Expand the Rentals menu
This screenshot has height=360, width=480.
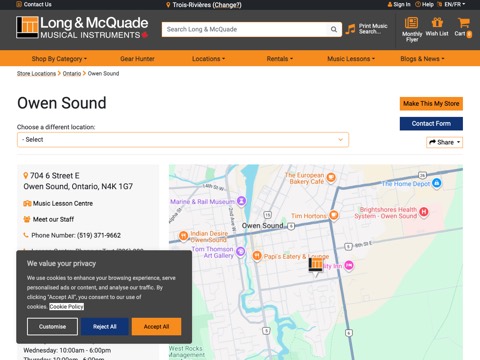(279, 59)
